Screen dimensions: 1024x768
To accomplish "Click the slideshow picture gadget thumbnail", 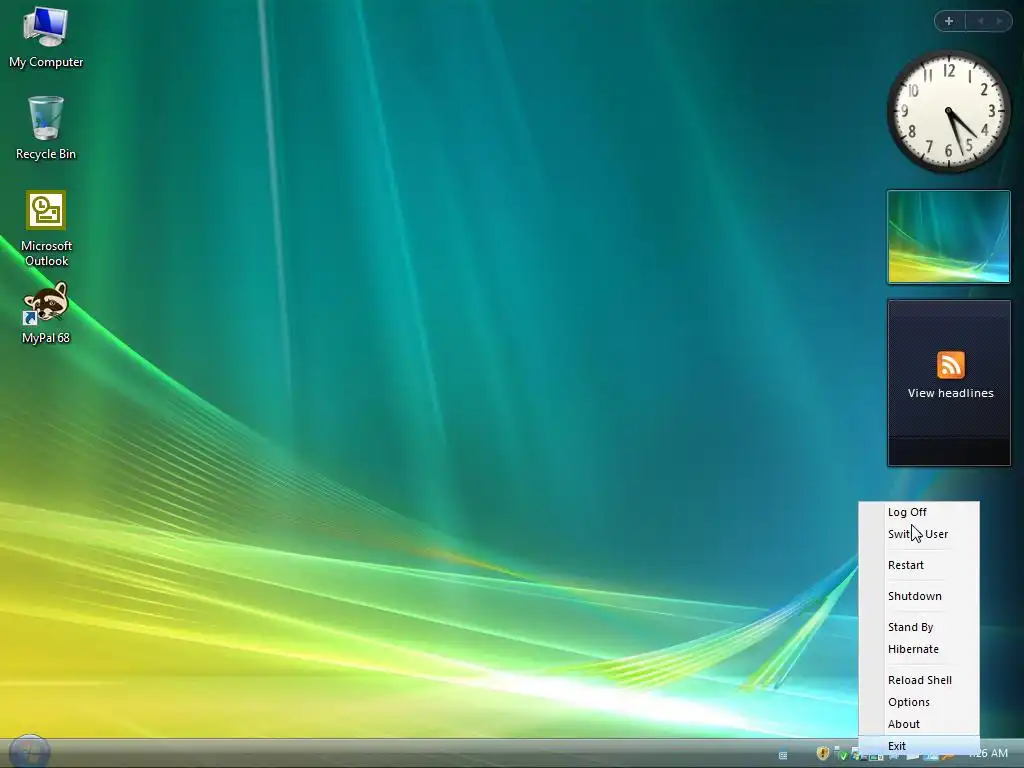I will [949, 237].
